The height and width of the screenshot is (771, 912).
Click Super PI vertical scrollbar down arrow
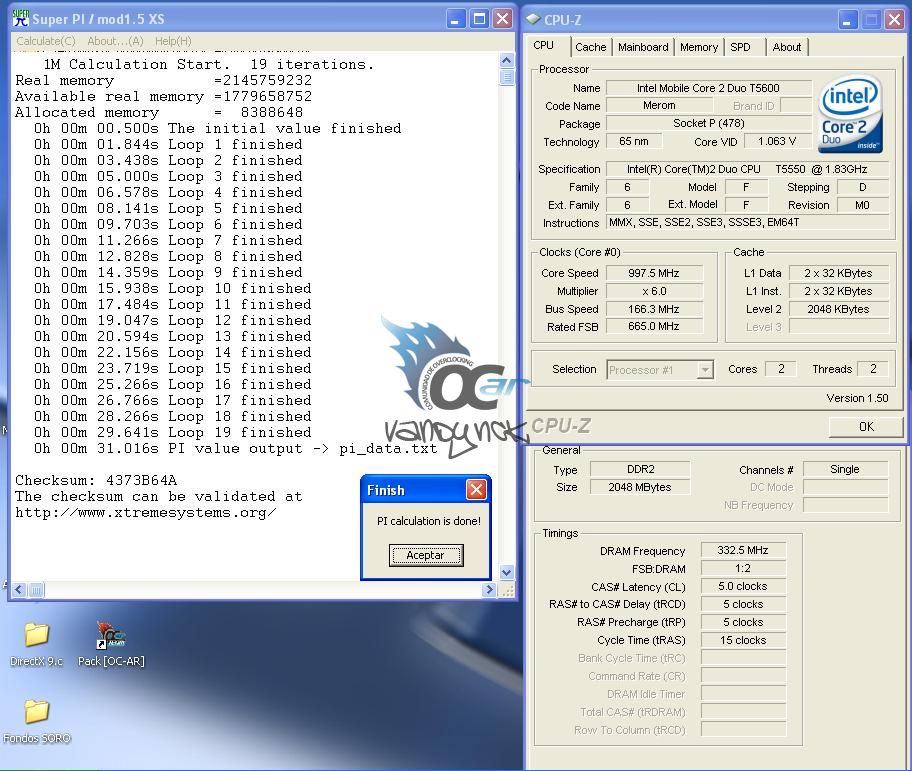pos(507,572)
